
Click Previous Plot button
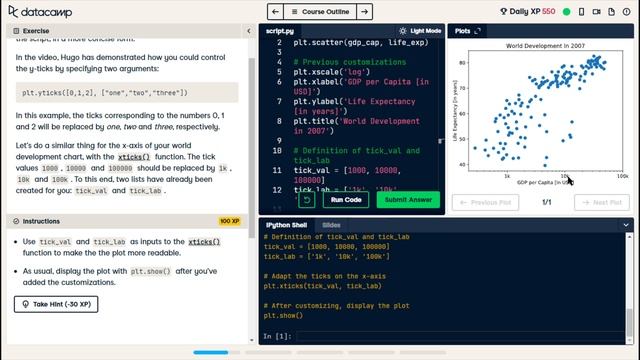(485, 202)
